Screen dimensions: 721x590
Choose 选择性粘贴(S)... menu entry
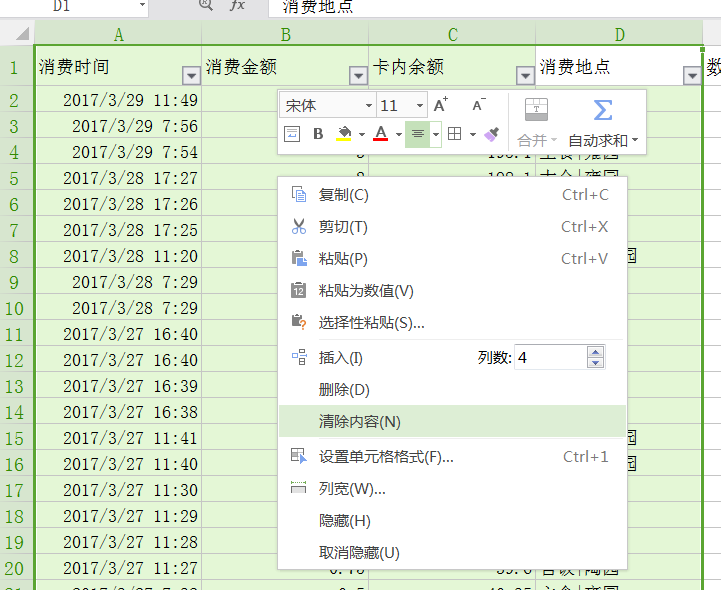(452, 322)
